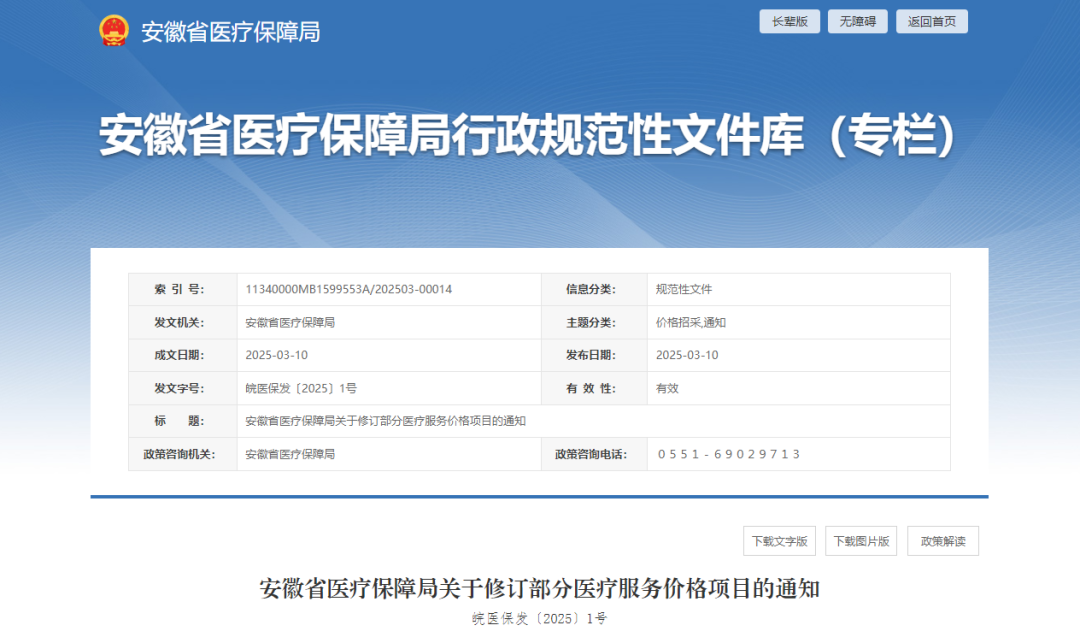The height and width of the screenshot is (643, 1080).
Task: Click the 信息分类 label cell
Action: click(594, 289)
